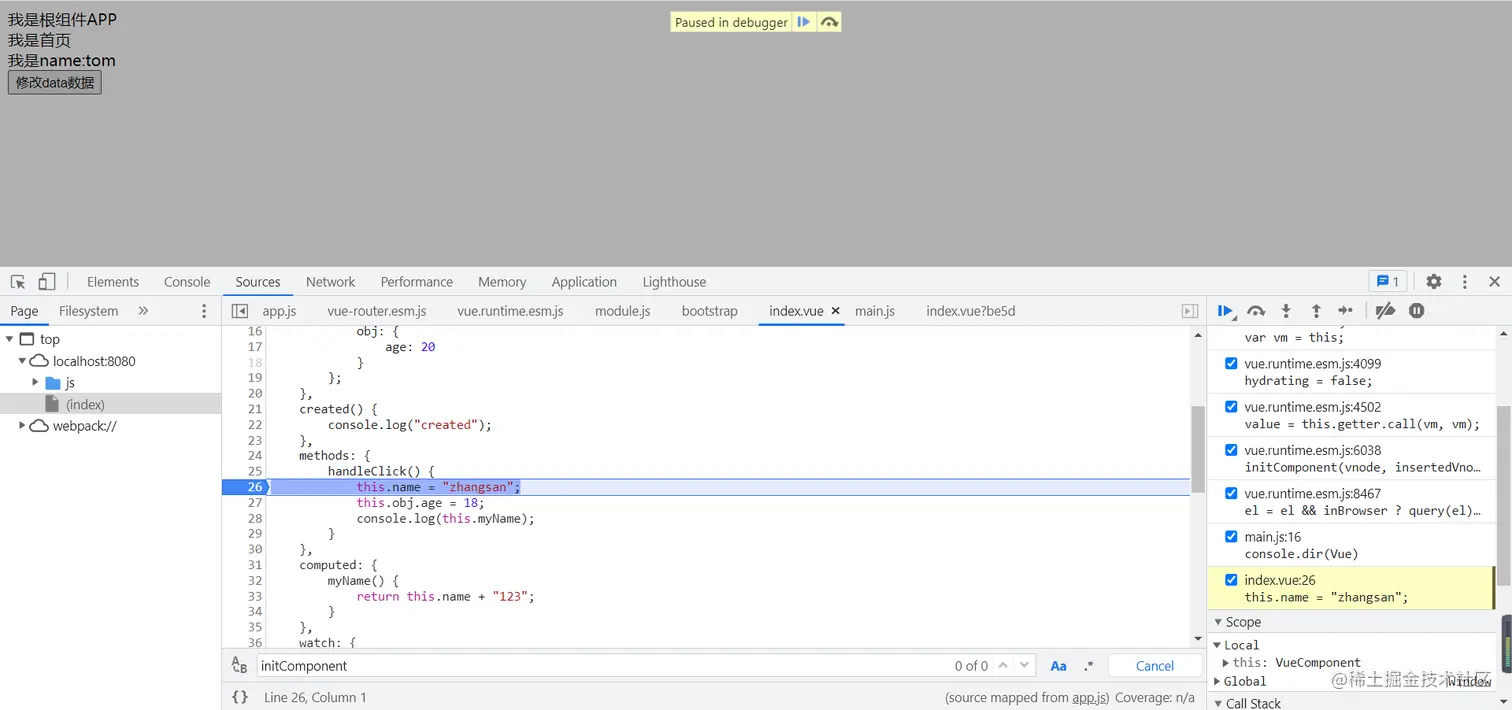The height and width of the screenshot is (710, 1512).
Task: Go to next search result
Action: tap(1026, 666)
